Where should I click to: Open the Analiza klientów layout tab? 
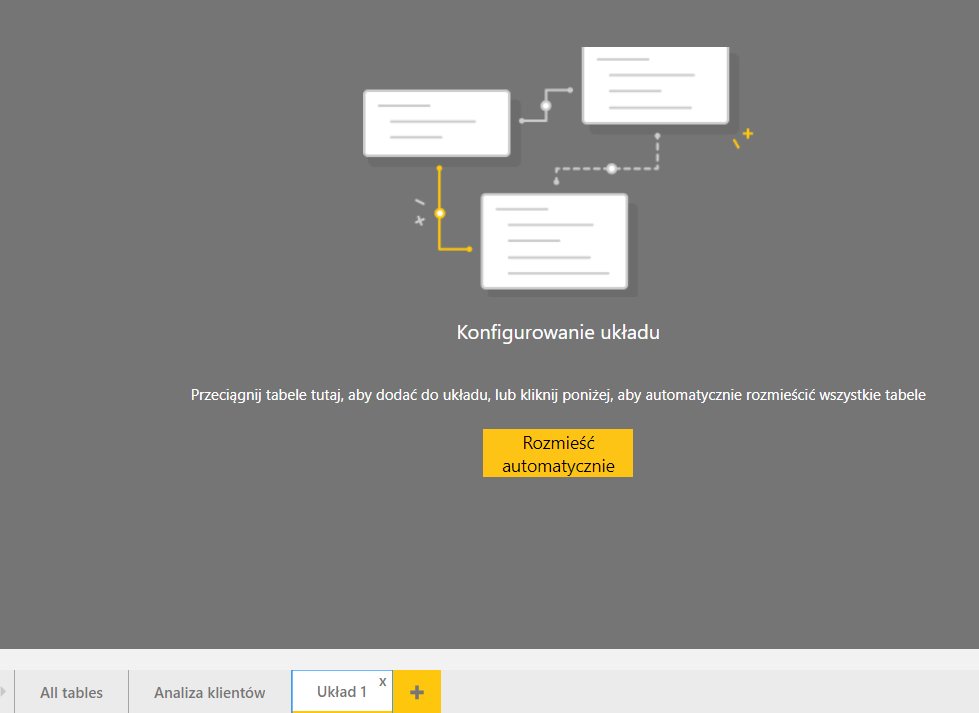point(209,692)
